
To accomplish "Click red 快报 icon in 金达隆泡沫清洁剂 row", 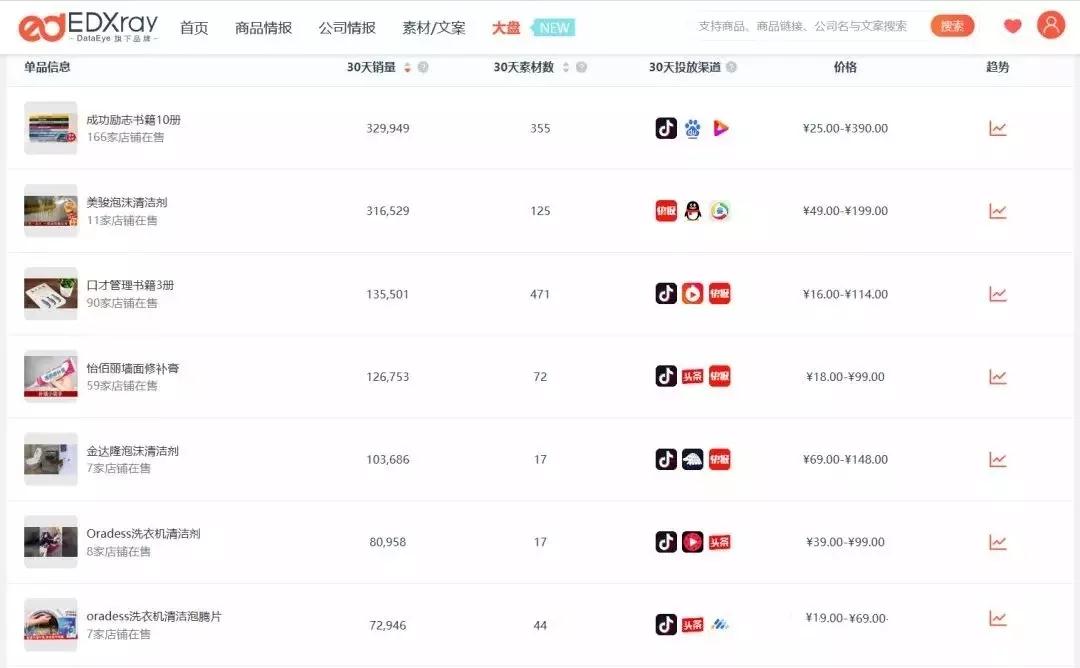I will pyautogui.click(x=720, y=459).
